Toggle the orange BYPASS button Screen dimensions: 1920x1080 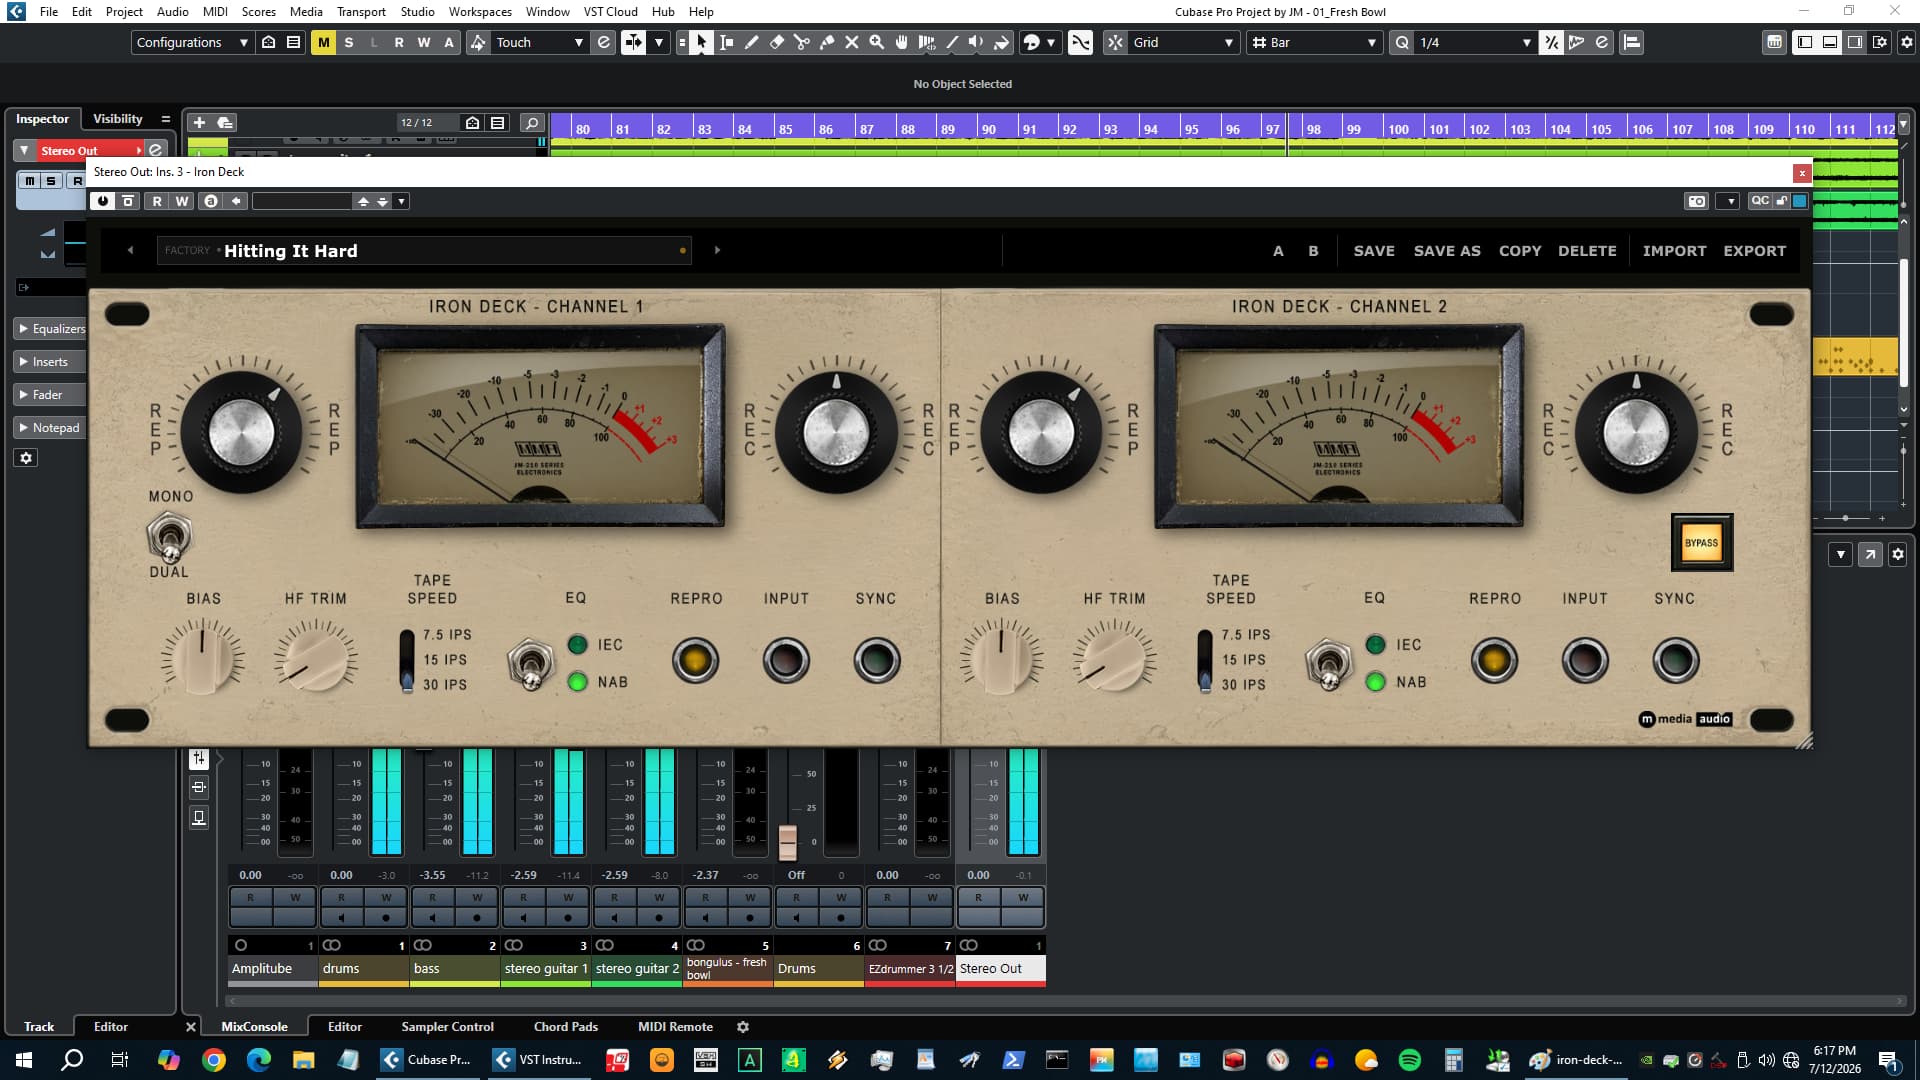pyautogui.click(x=1701, y=543)
